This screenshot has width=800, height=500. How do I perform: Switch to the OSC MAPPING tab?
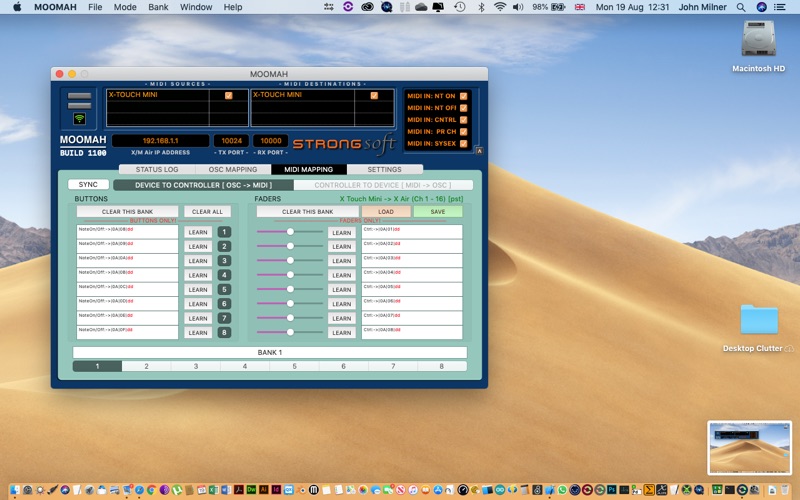(233, 170)
